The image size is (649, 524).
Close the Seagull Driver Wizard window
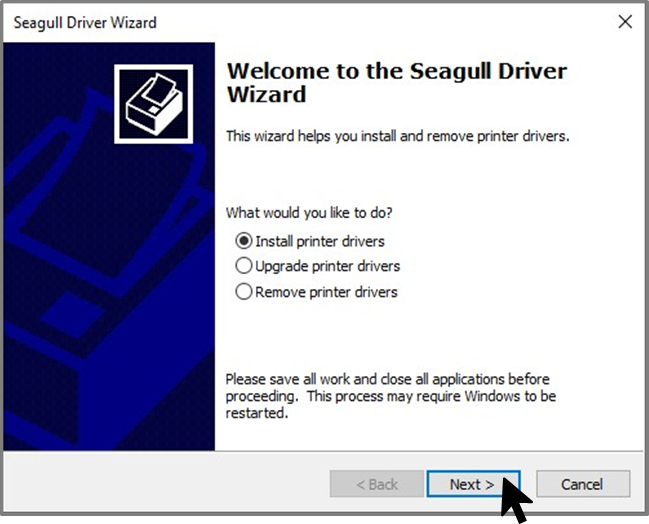coord(625,22)
